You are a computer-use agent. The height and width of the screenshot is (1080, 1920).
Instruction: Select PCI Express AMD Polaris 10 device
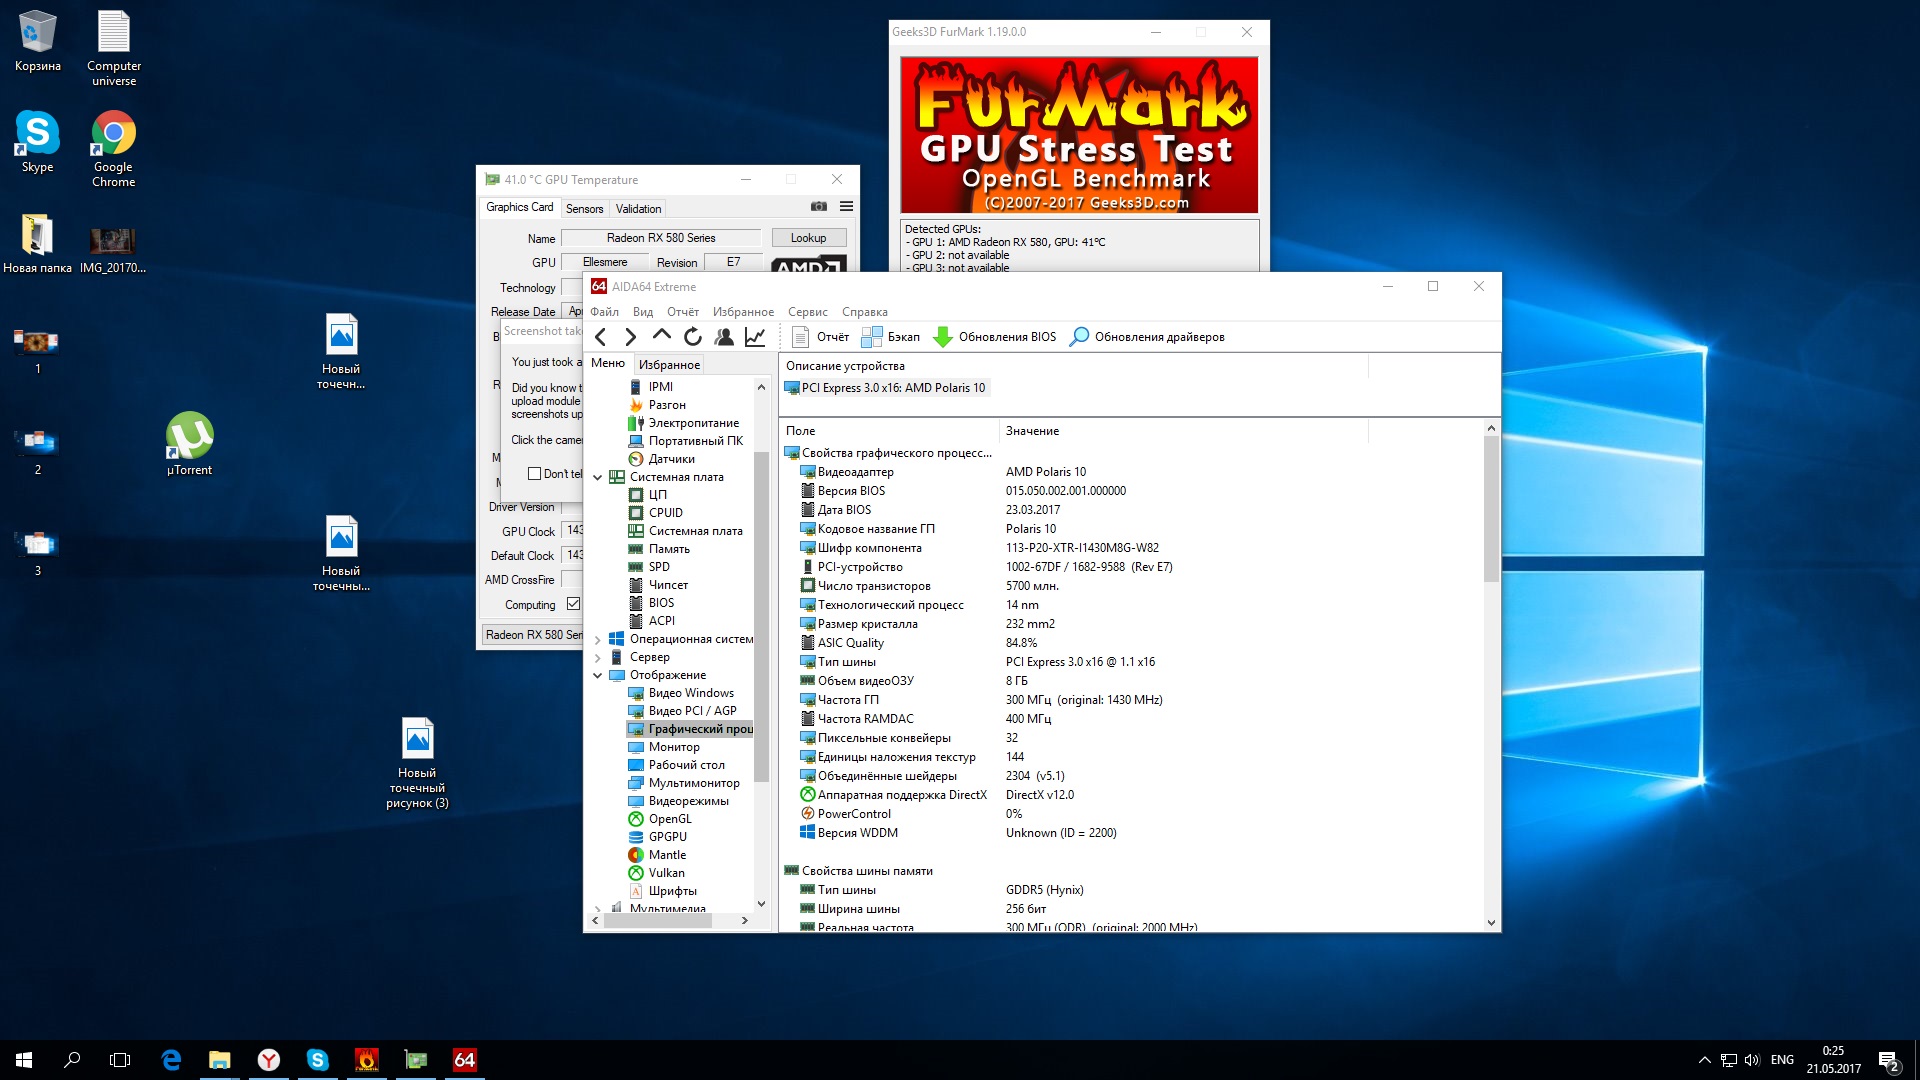(886, 388)
